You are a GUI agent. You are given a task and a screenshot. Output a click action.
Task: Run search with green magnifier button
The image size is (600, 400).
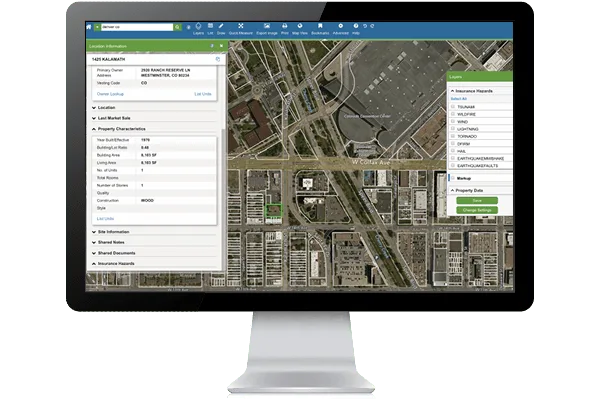(177, 27)
